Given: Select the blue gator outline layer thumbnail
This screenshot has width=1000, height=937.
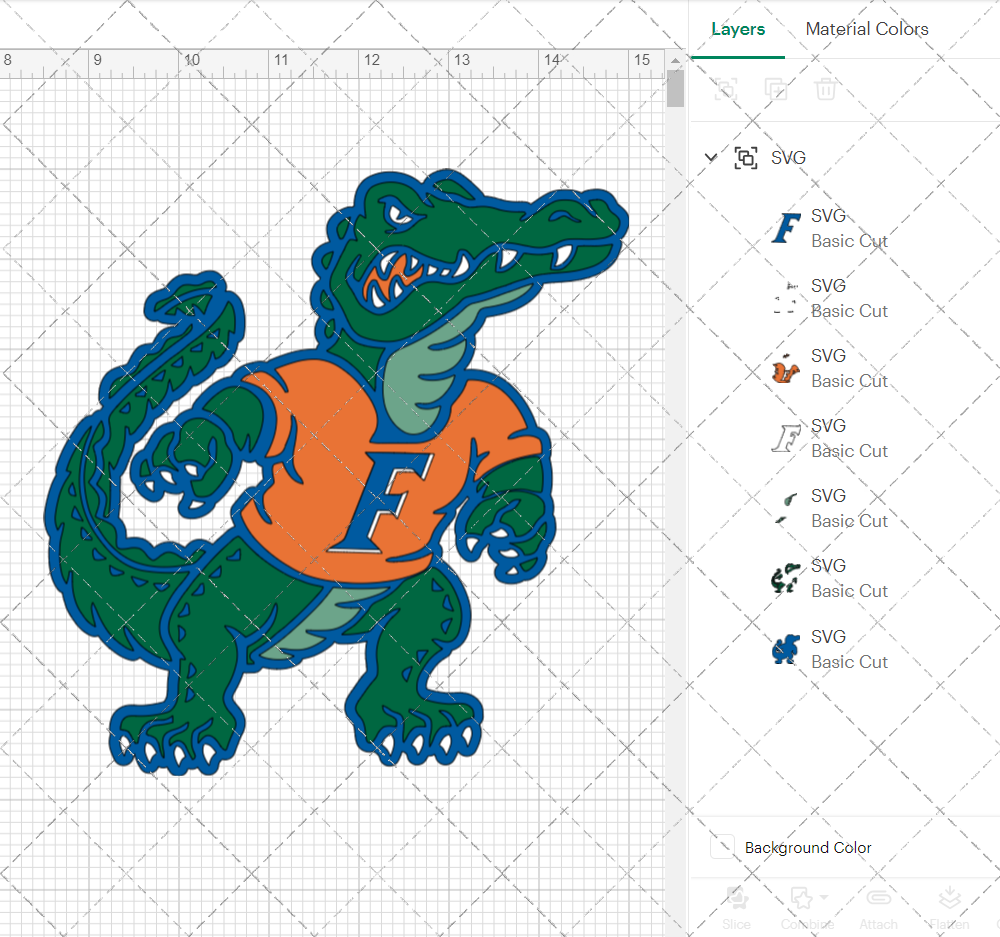Looking at the screenshot, I should [x=786, y=649].
